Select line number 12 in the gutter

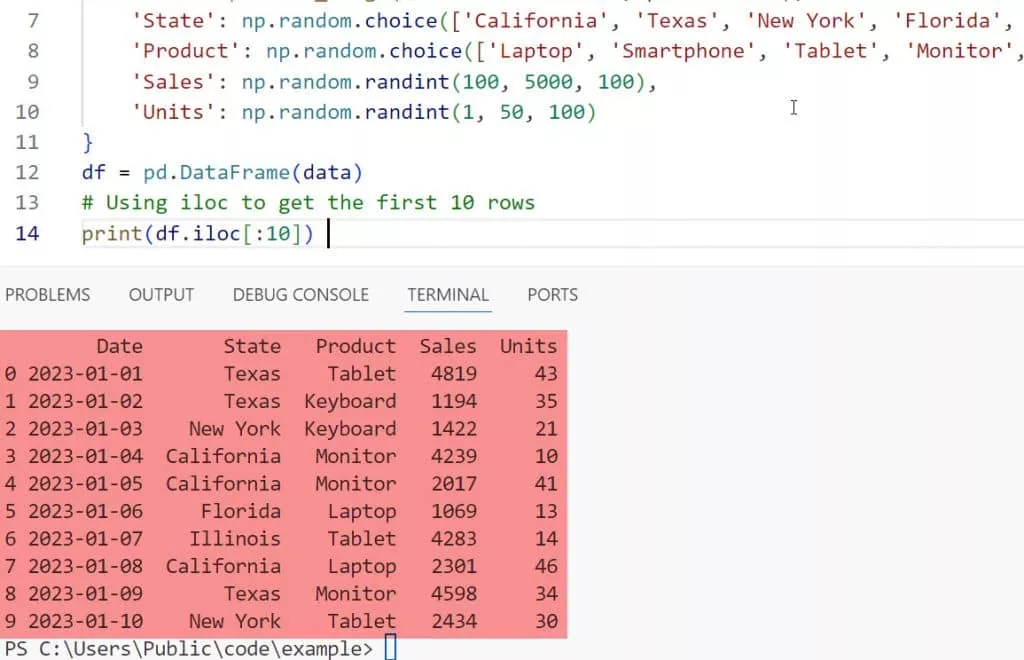point(27,172)
